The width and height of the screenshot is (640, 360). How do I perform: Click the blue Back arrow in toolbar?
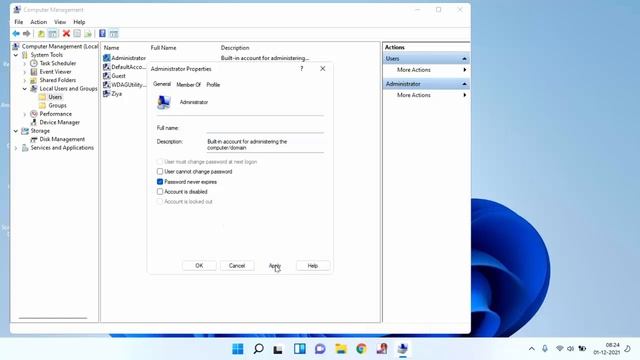coord(16,33)
